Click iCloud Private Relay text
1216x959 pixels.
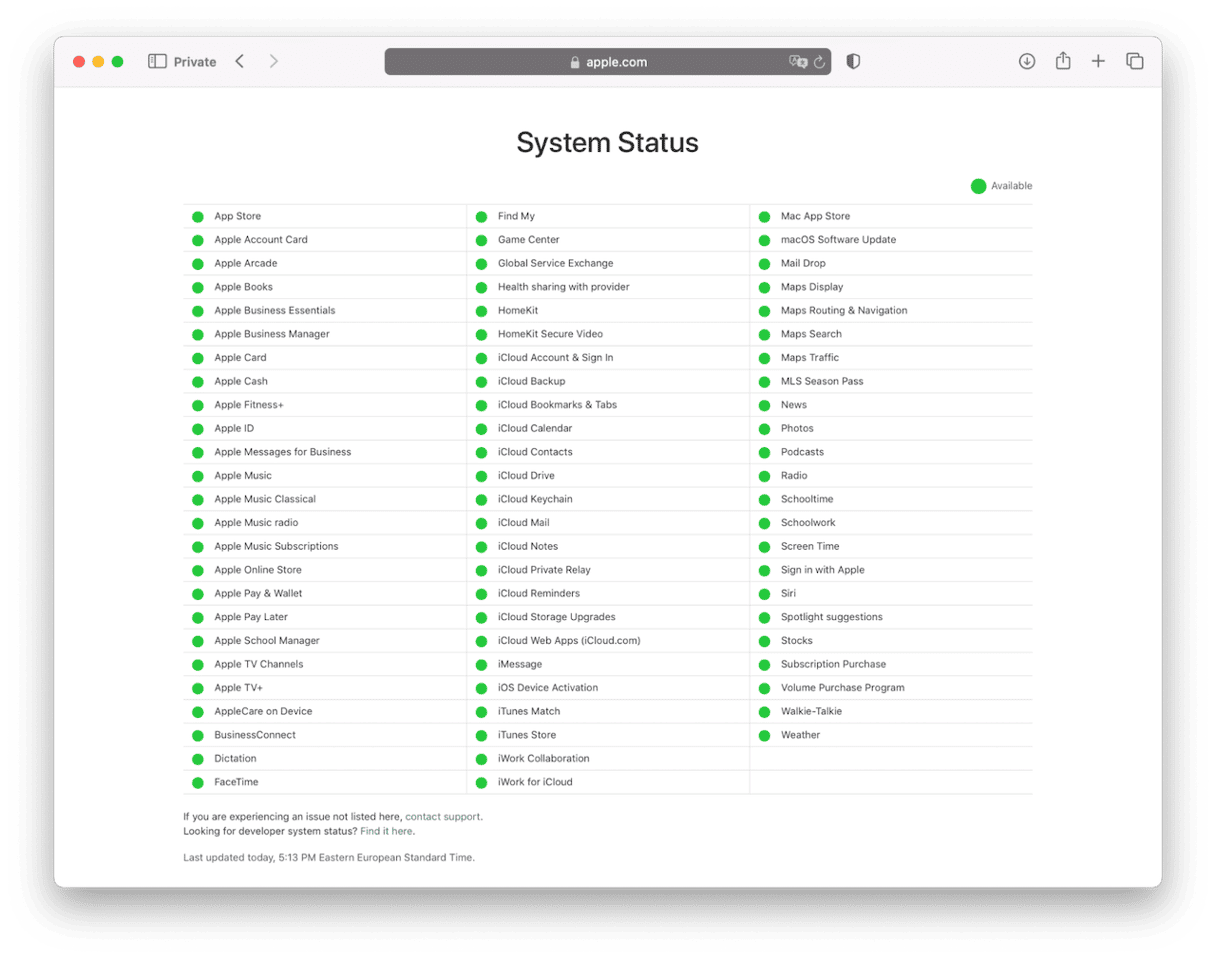click(544, 570)
